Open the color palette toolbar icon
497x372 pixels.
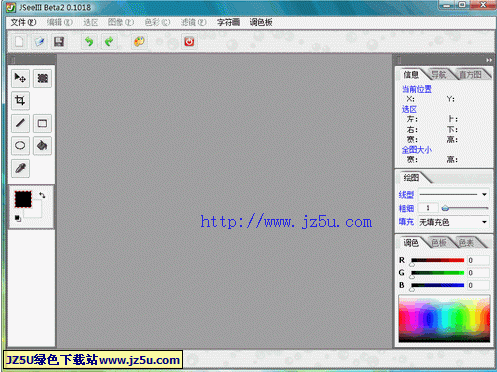click(x=139, y=42)
